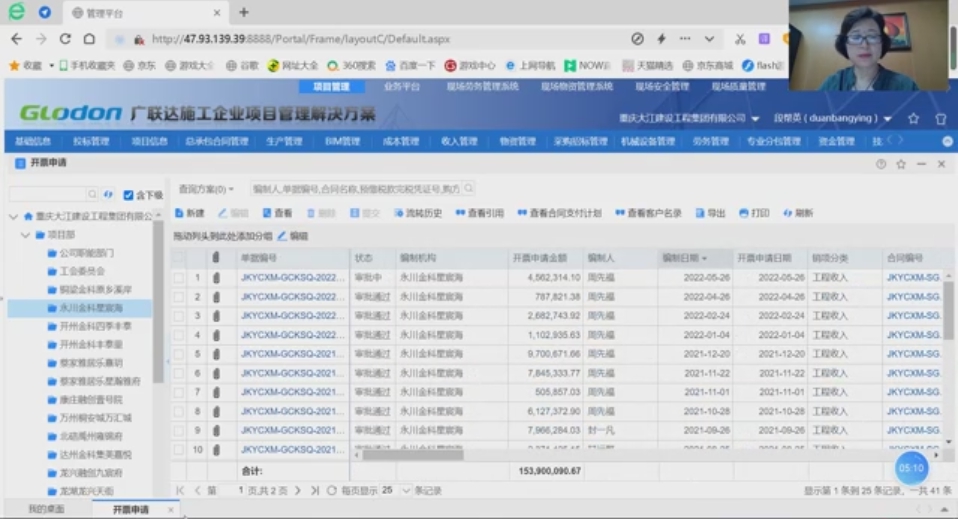Viewport: 958px width, 519px height.
Task: Open the 成本管理 menu item
Action: [x=401, y=142]
